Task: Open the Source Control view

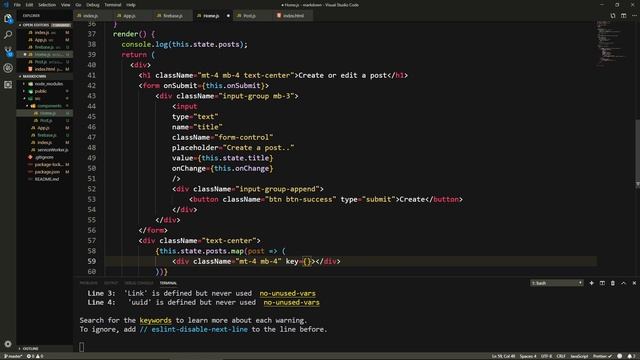Action: coord(8,51)
